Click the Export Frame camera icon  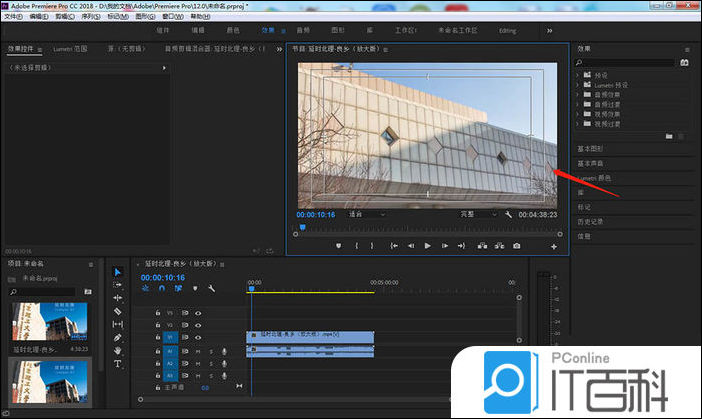pos(516,245)
